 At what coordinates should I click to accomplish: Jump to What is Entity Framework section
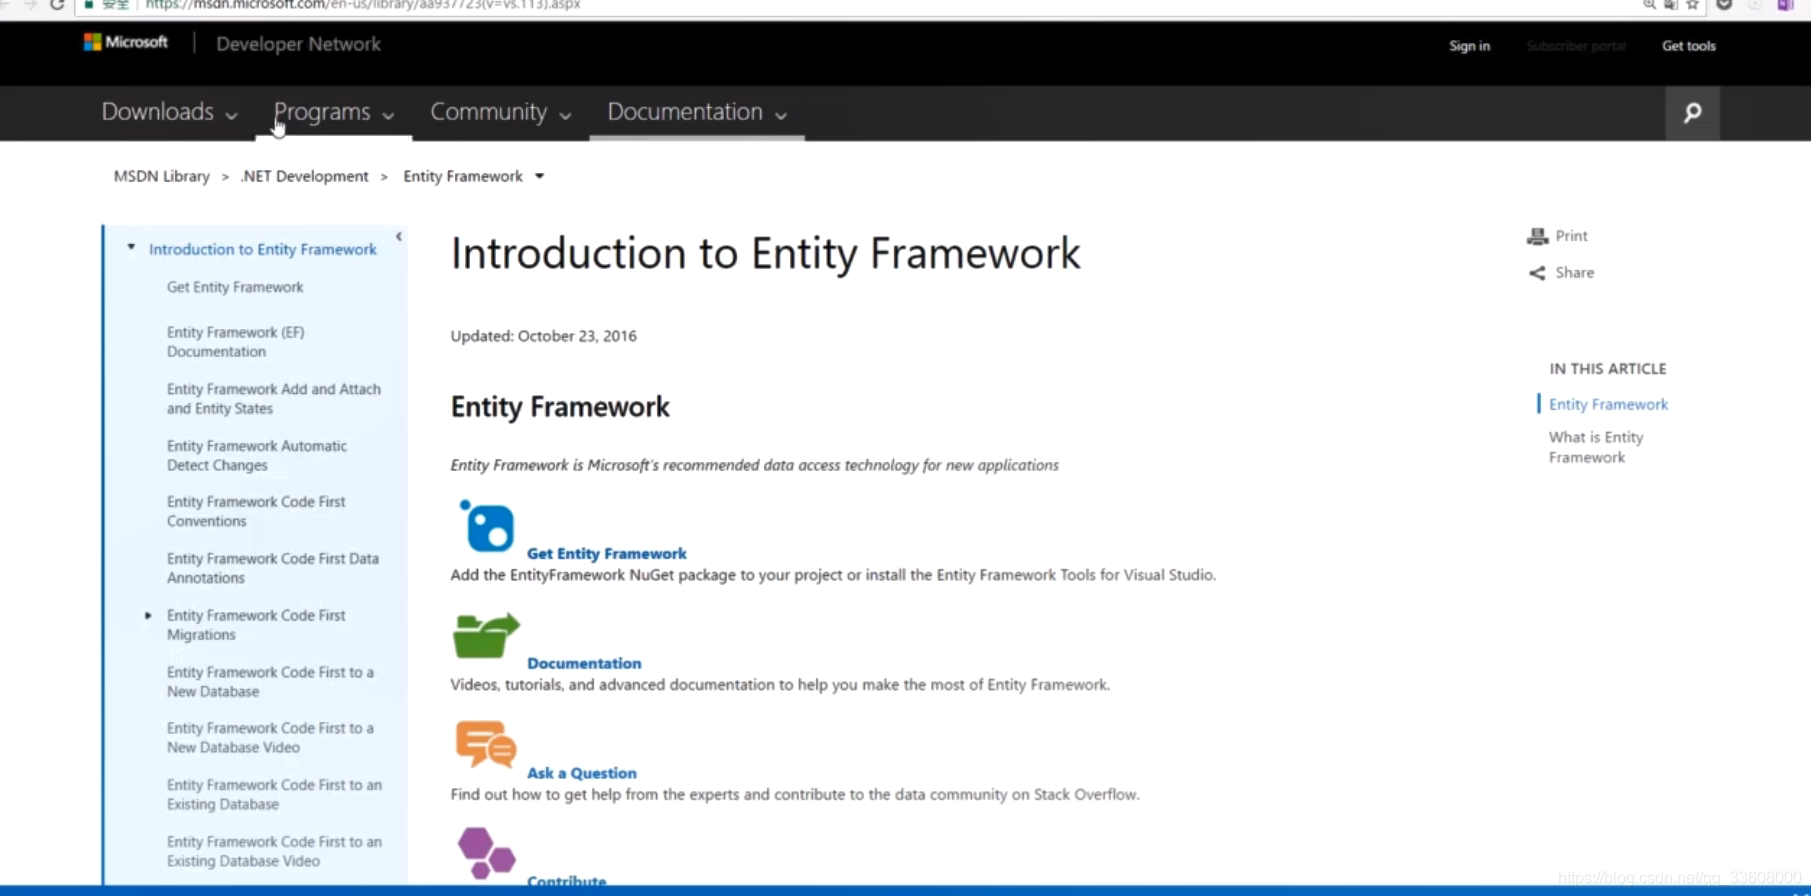pos(1596,447)
